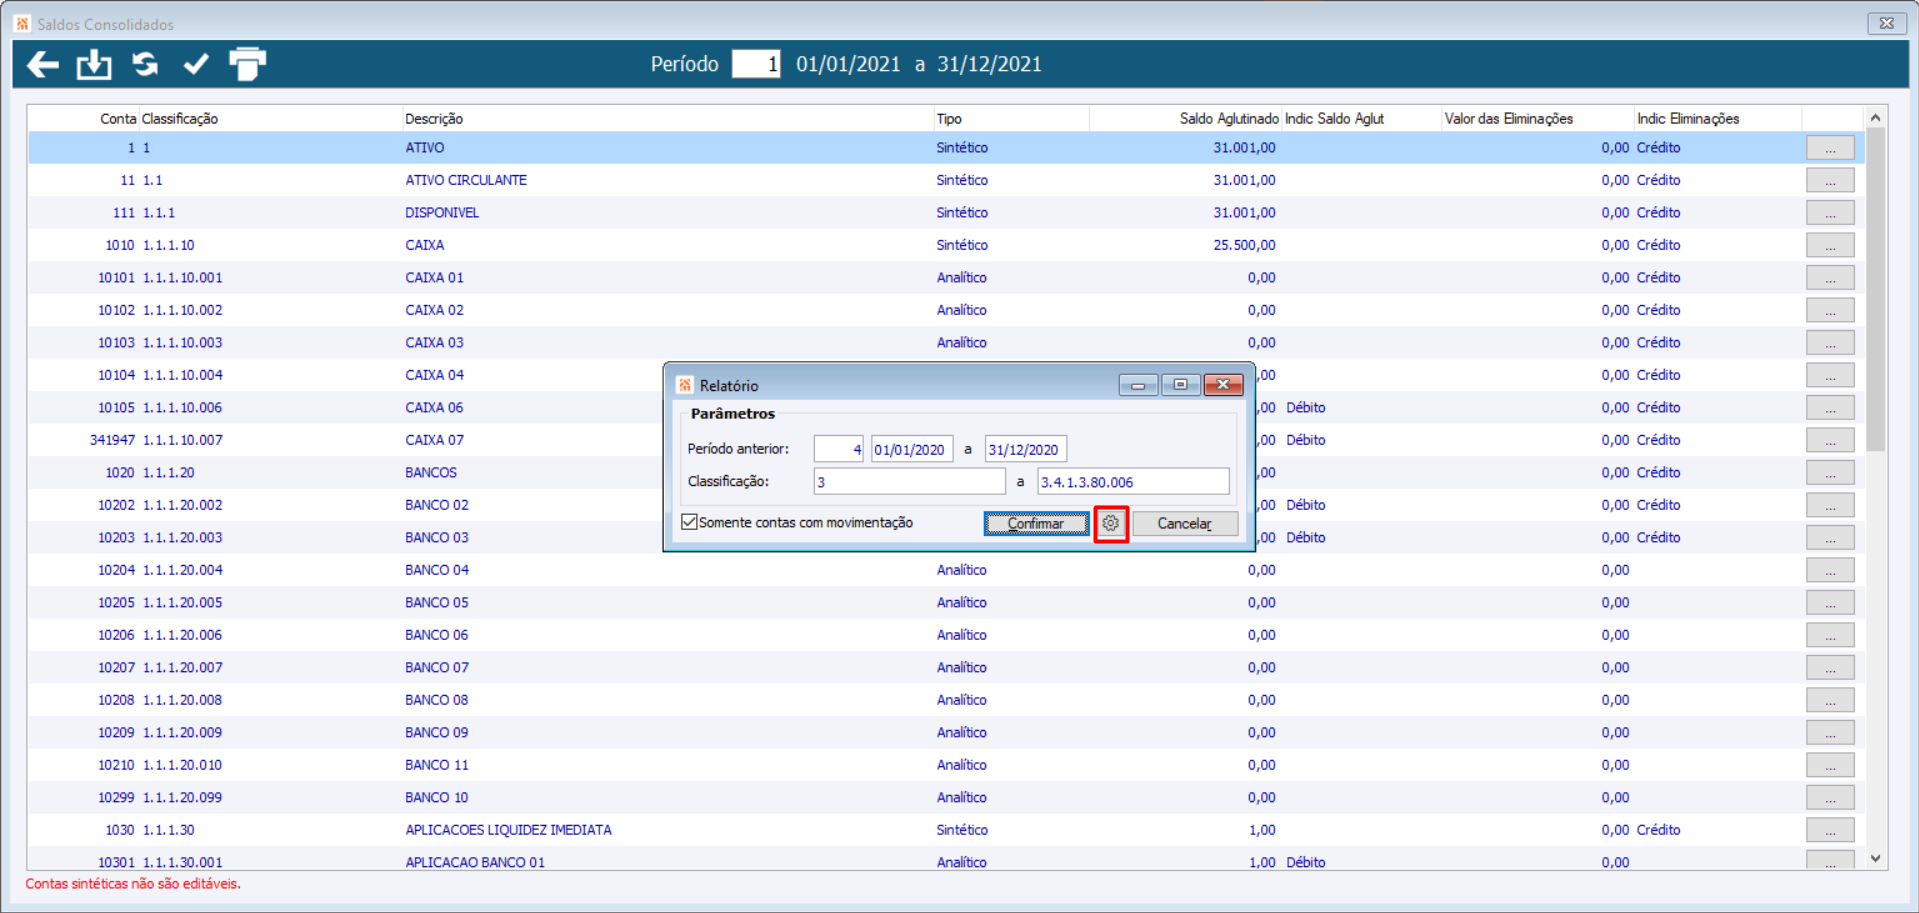Click the checkmark confirm toolbar icon

pyautogui.click(x=196, y=65)
